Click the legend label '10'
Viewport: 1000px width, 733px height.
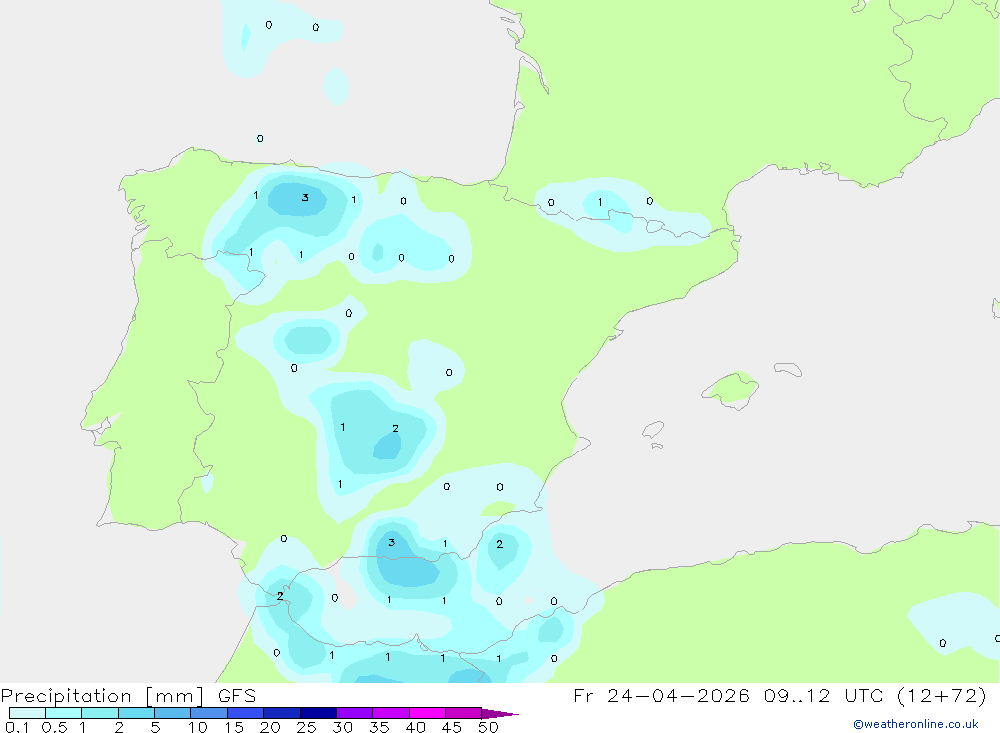pyautogui.click(x=197, y=727)
